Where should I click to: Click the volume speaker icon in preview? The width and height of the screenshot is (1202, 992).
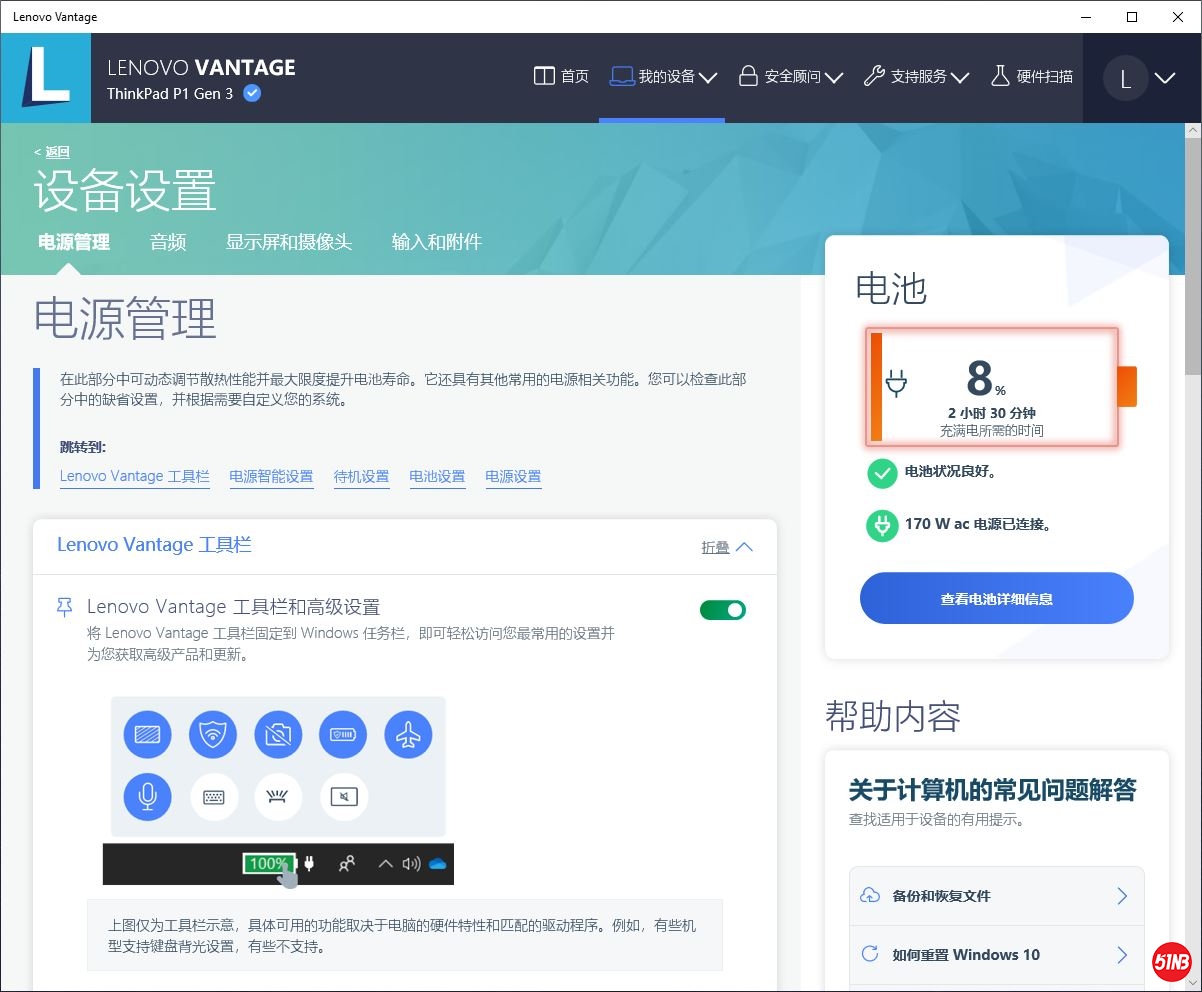click(x=411, y=864)
